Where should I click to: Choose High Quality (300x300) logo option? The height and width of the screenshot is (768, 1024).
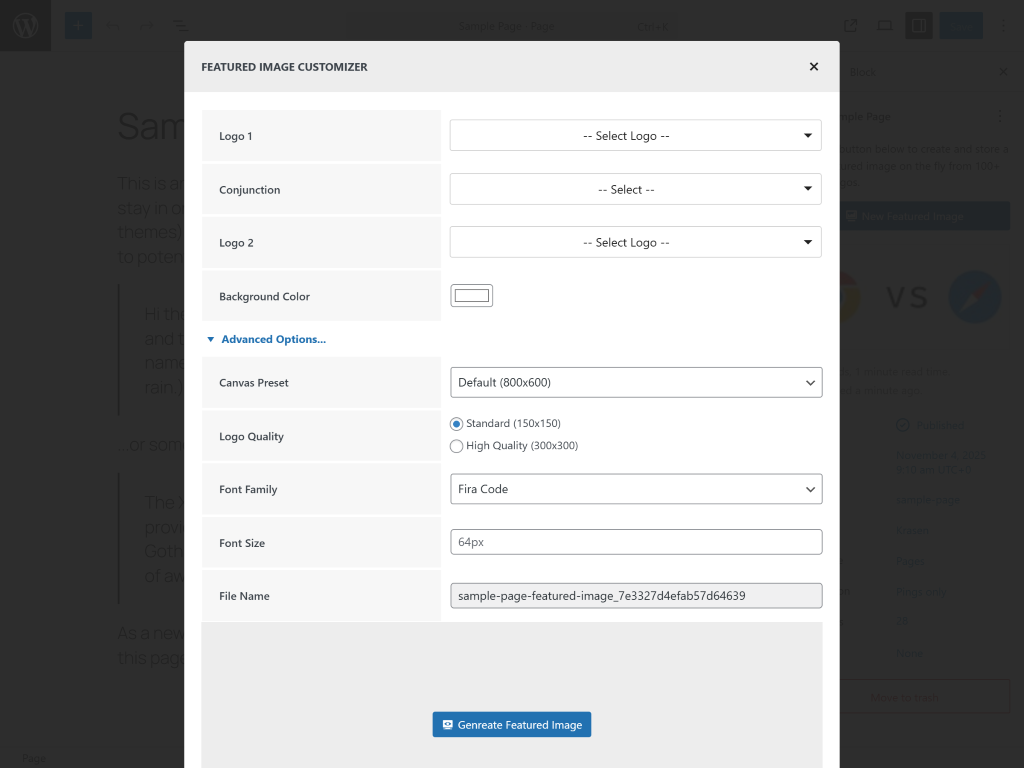click(x=457, y=446)
